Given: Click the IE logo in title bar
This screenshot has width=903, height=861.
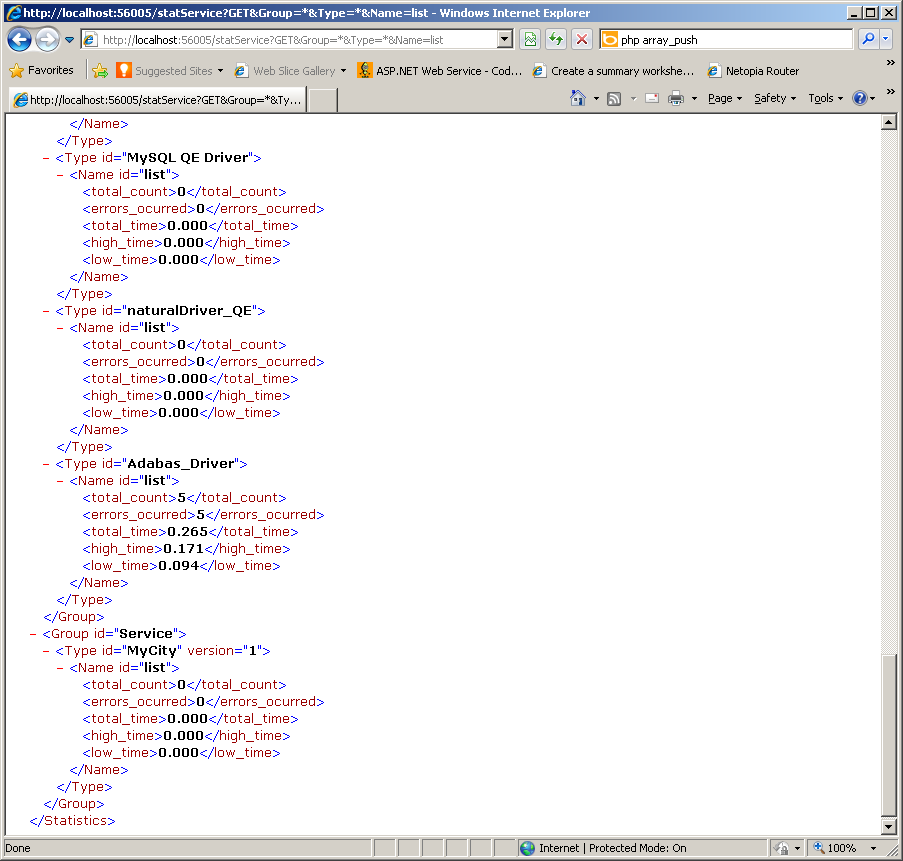Looking at the screenshot, I should pyautogui.click(x=13, y=13).
